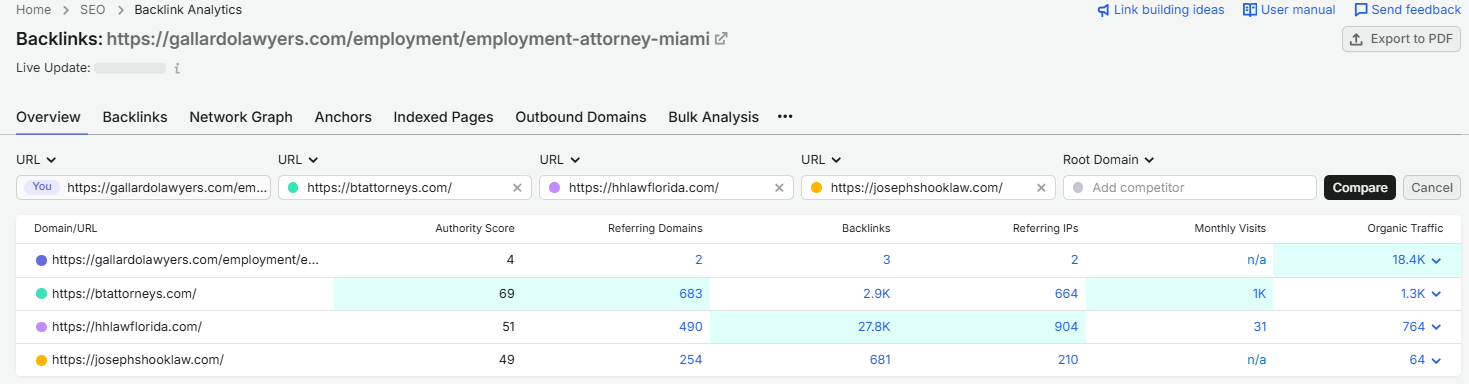Remove hhlawflorida.com competitor with X
Screen dimensions: 1469x384
click(779, 188)
